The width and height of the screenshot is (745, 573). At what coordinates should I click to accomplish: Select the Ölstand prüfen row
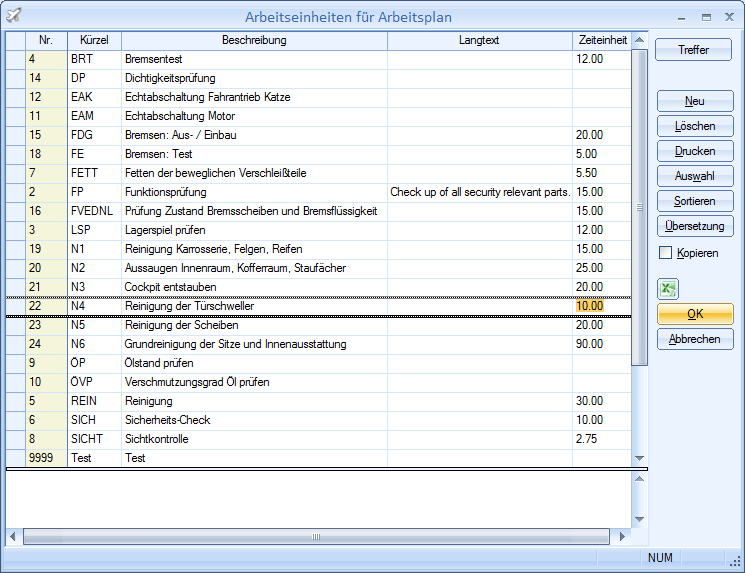318,363
